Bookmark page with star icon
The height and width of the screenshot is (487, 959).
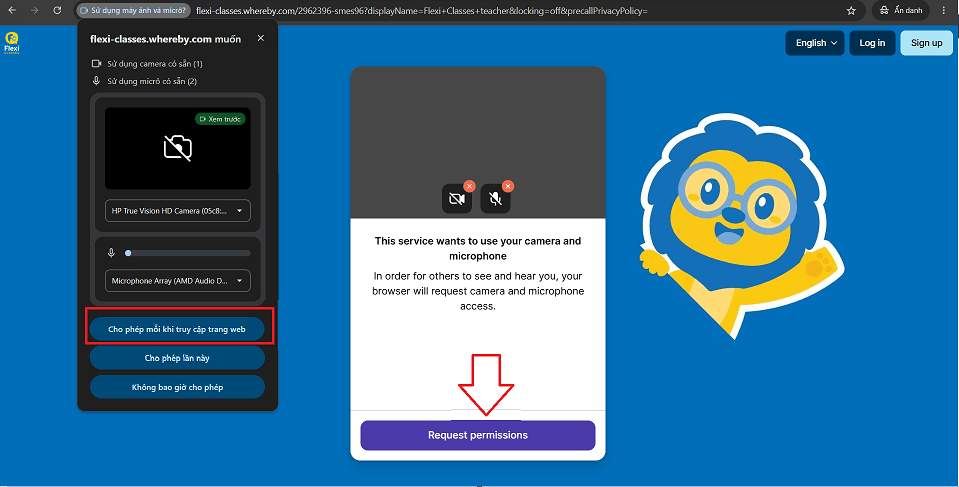(x=851, y=10)
